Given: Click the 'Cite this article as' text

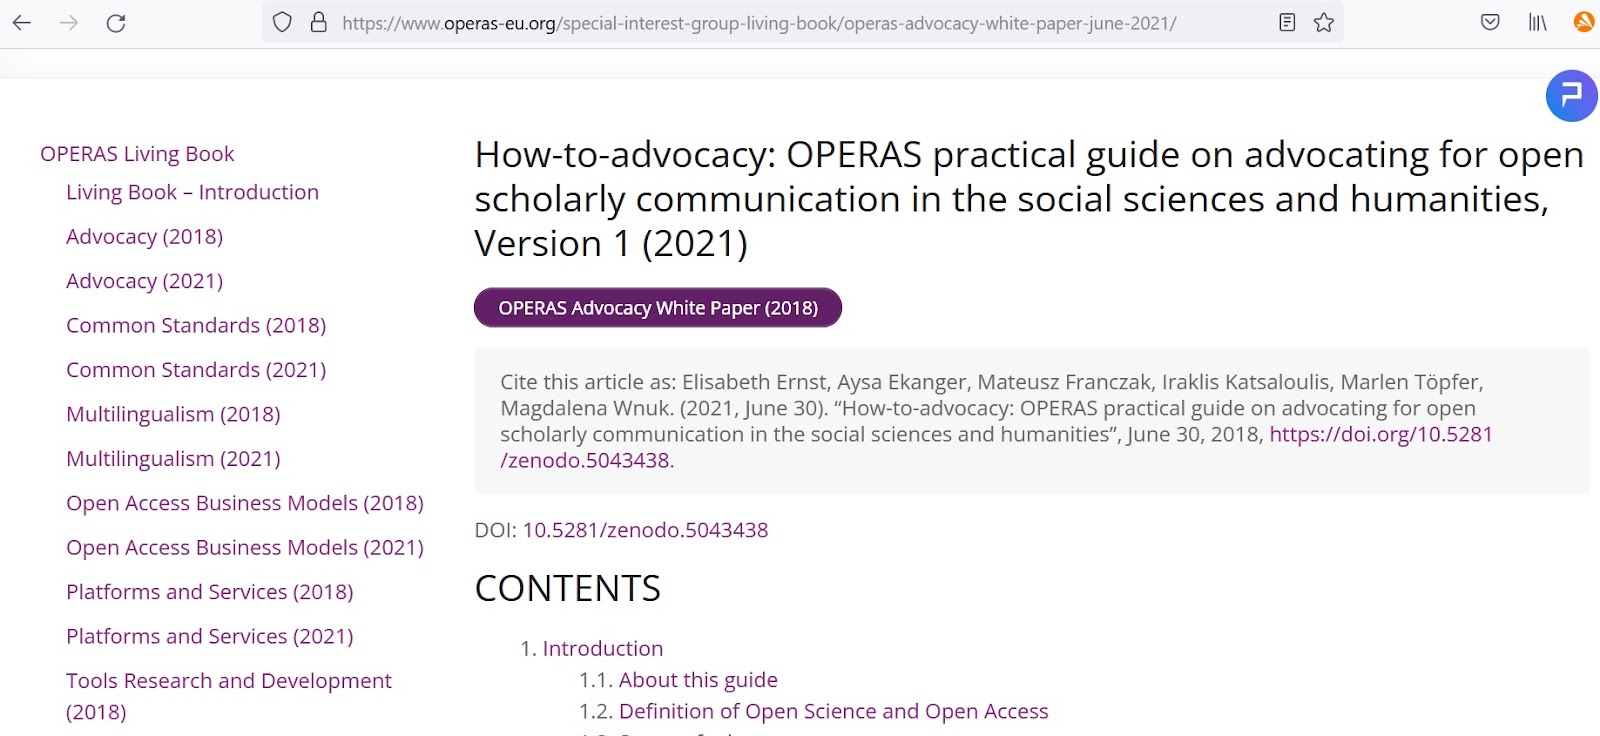Looking at the screenshot, I should (588, 382).
